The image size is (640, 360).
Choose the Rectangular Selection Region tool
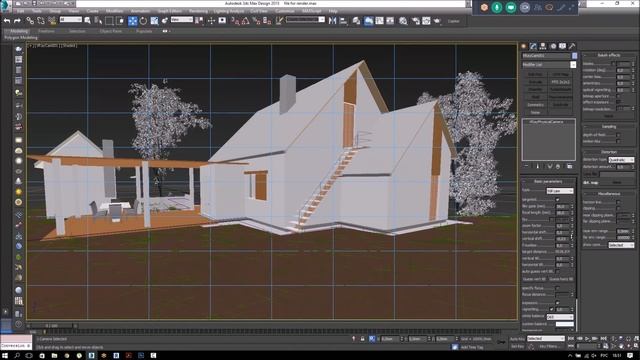coord(109,20)
